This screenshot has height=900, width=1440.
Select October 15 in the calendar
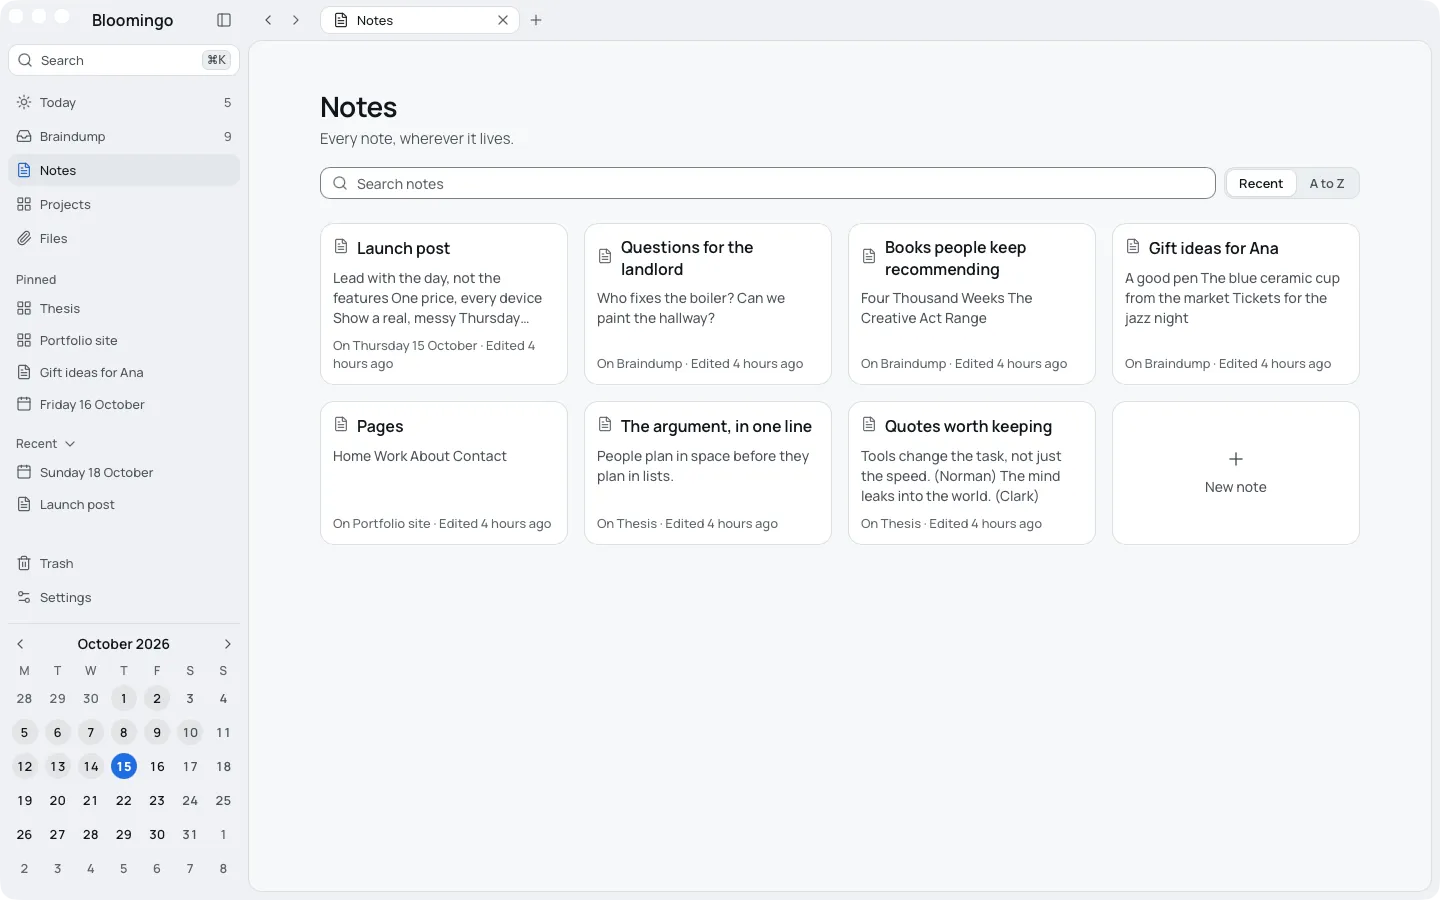tap(124, 766)
